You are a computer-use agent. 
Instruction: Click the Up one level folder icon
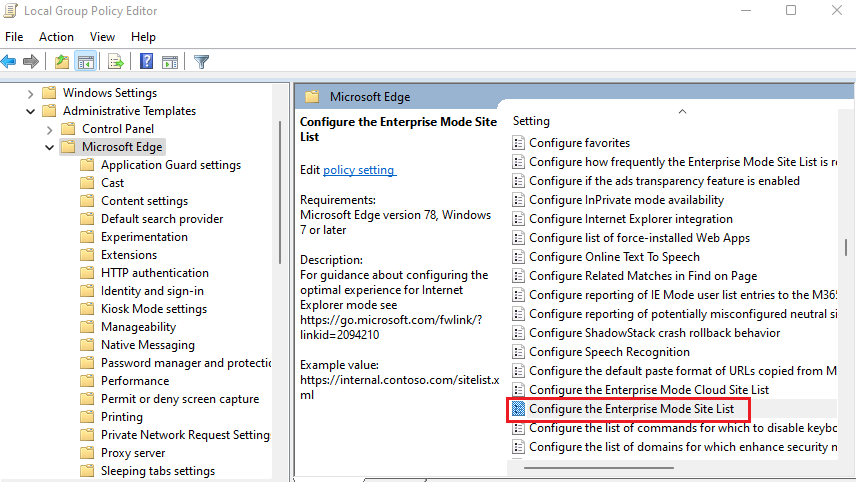coord(62,62)
